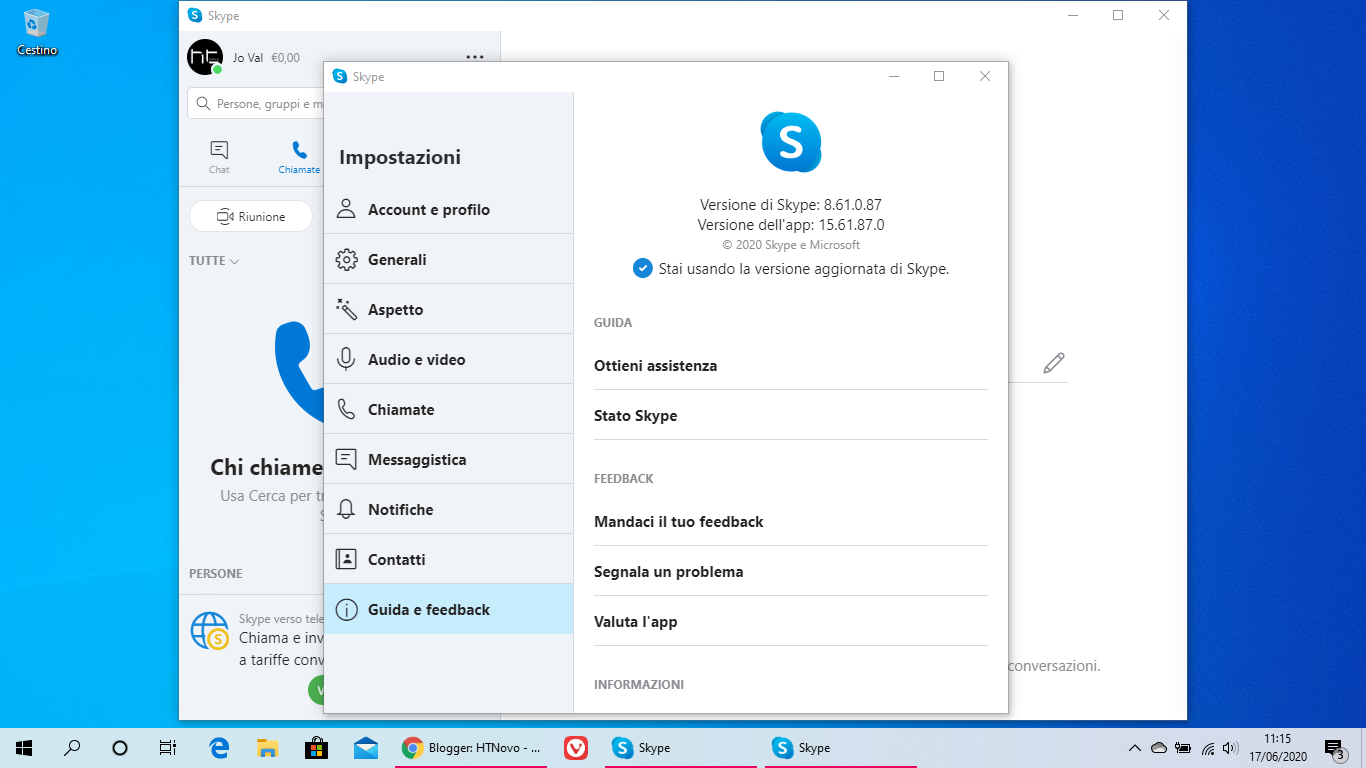Click the taskbar Skype button next to Vivaldi
The height and width of the screenshot is (768, 1366).
point(681,747)
